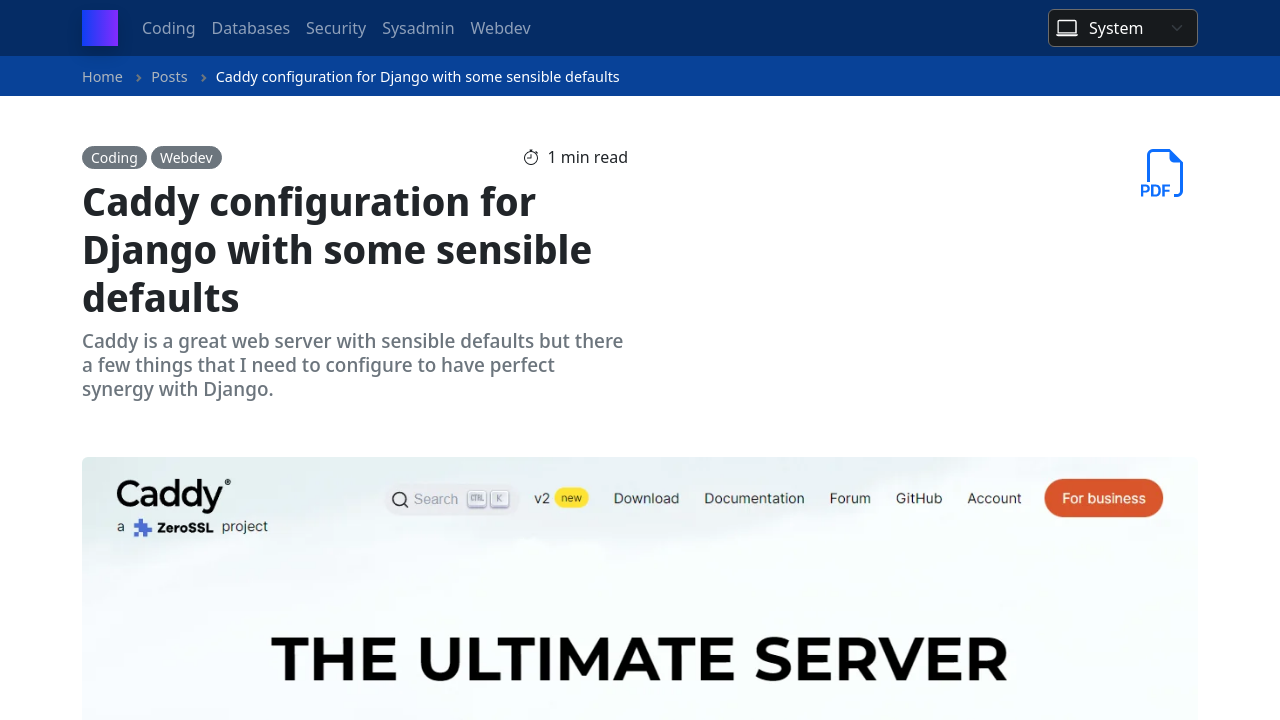Click the site logo in the header
Screen dimensions: 1280x720
coord(99,28)
